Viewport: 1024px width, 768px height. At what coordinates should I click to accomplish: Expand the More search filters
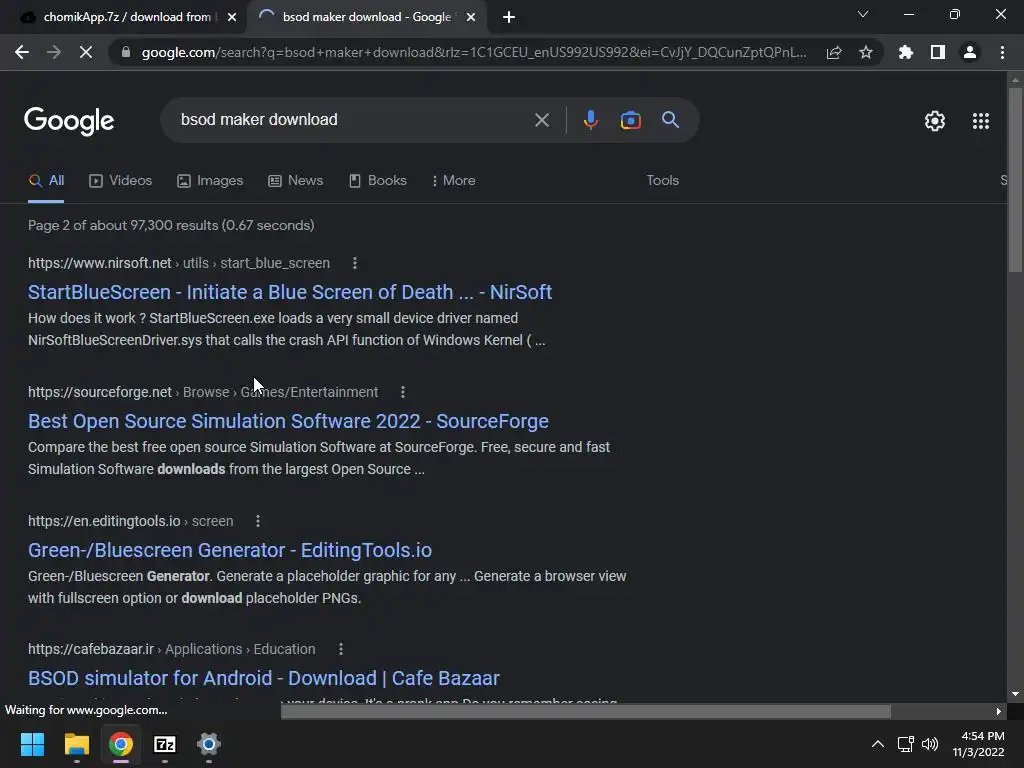click(x=453, y=181)
